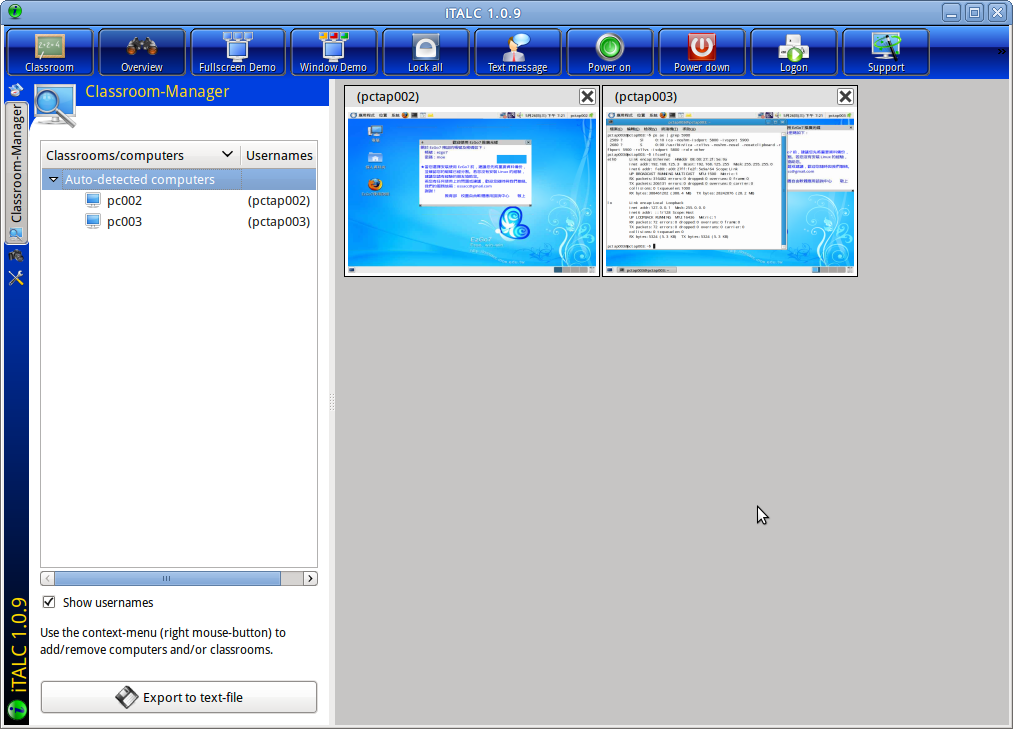Start a Window Demo
The image size is (1013, 729).
[333, 52]
